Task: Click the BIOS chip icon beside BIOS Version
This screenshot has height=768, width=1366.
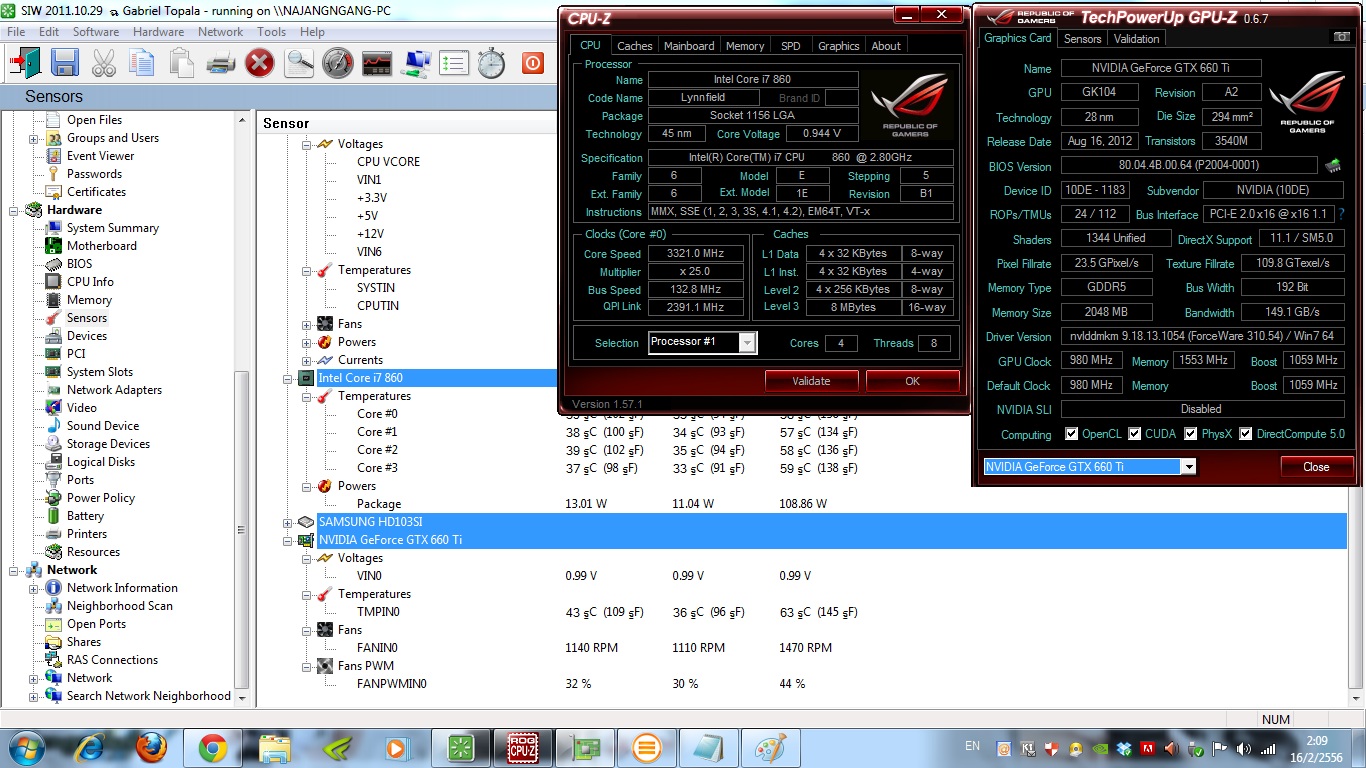Action: [x=1333, y=165]
